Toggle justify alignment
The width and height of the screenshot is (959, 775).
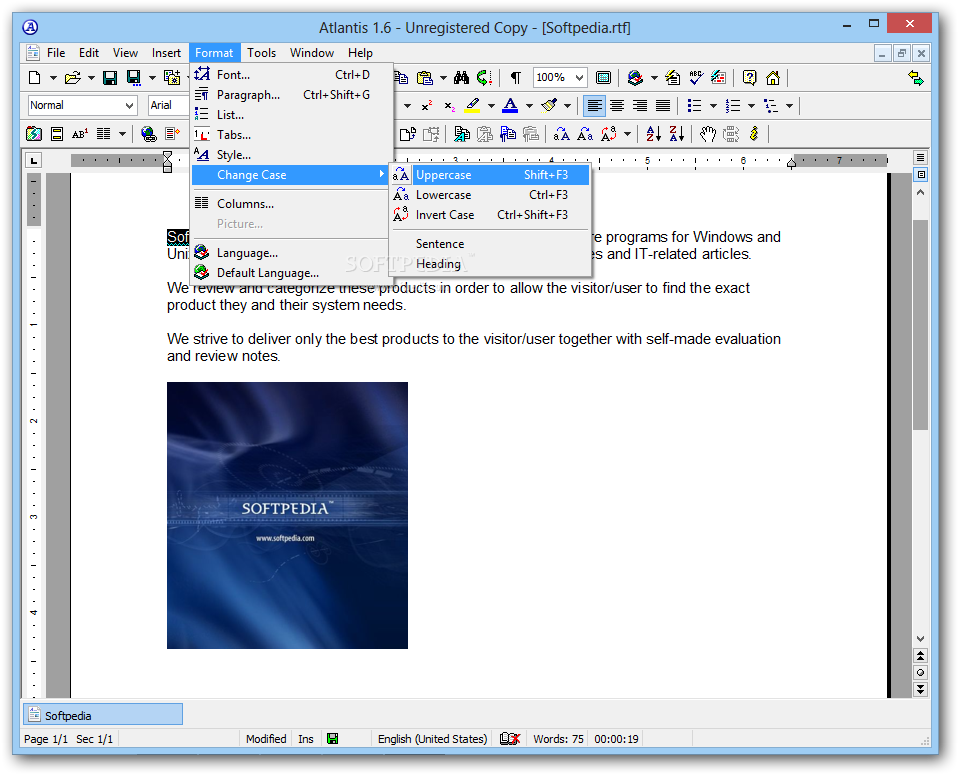[663, 106]
